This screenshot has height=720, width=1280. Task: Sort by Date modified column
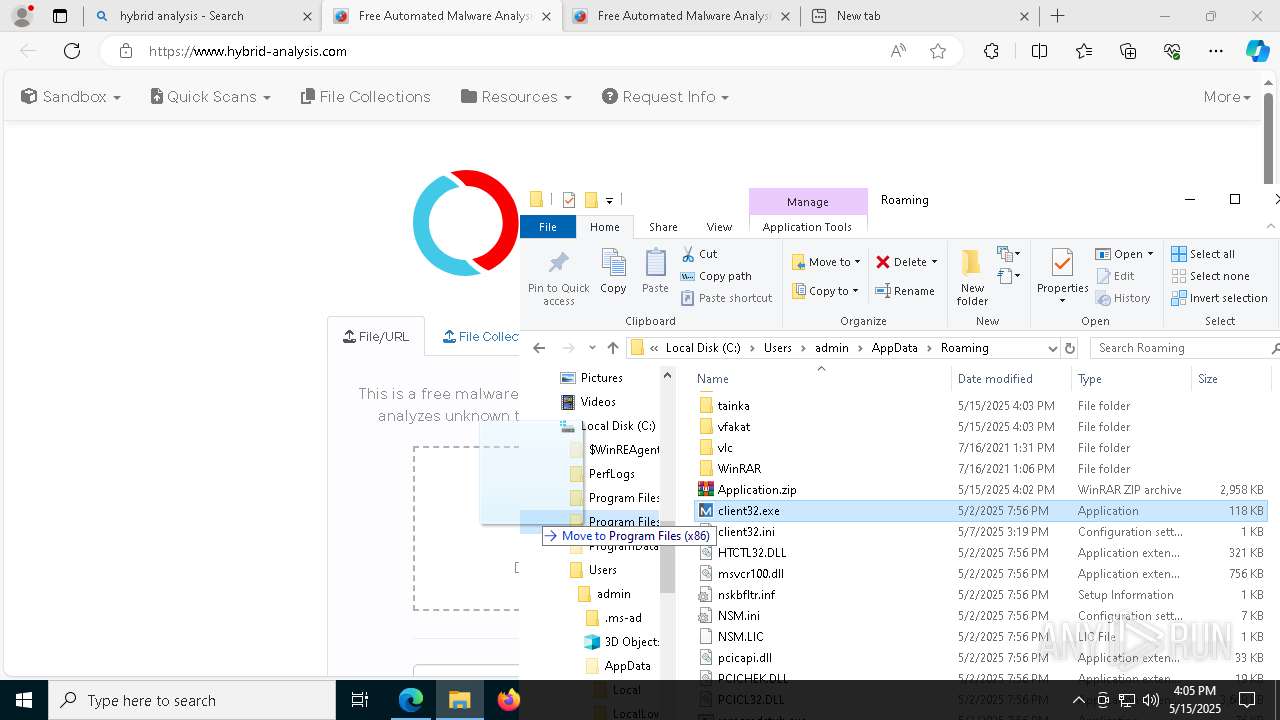(x=995, y=379)
